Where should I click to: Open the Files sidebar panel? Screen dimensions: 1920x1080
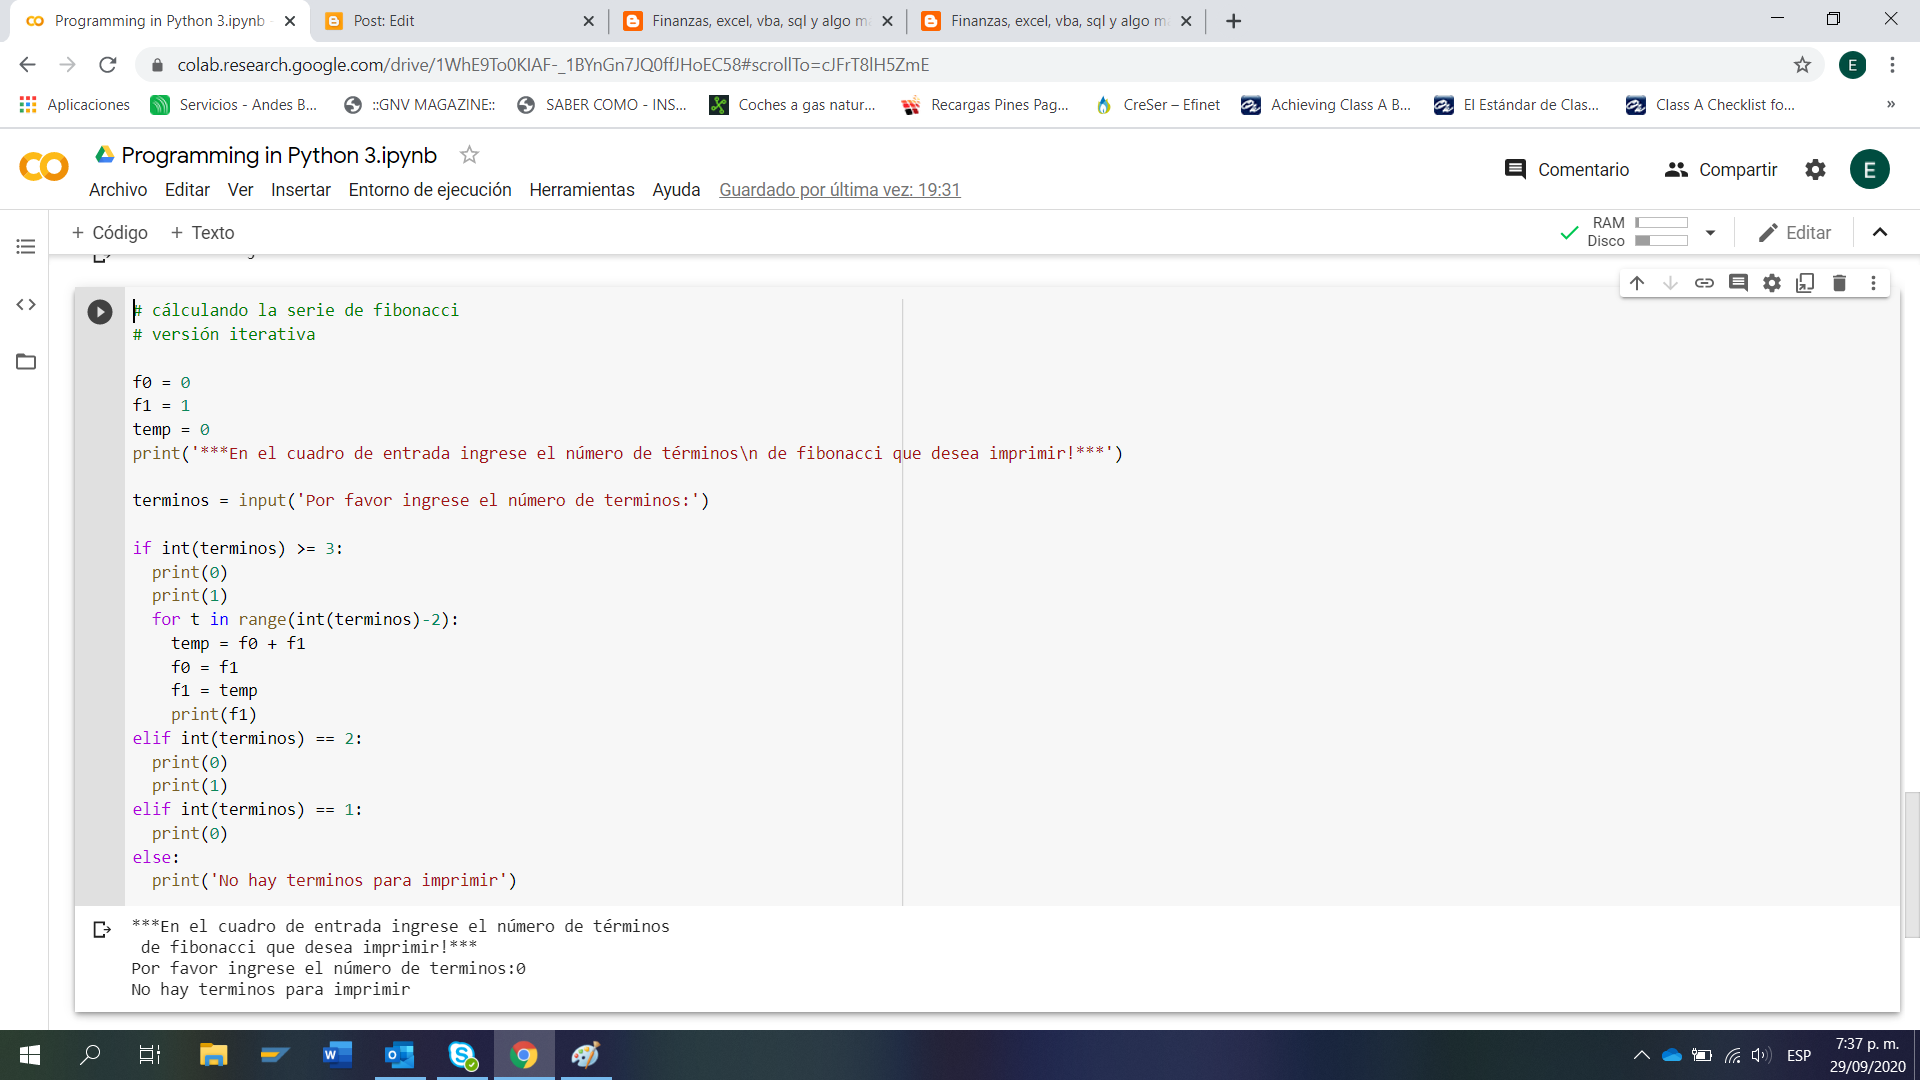(x=25, y=362)
